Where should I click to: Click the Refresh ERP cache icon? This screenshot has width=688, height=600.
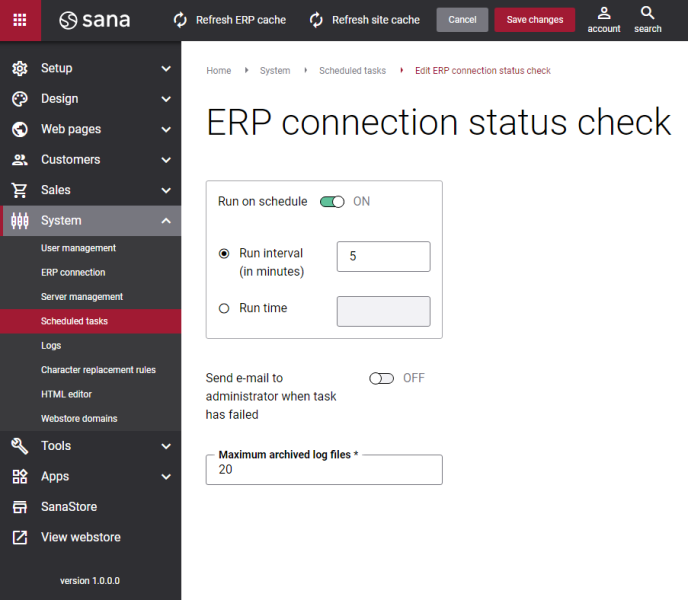point(180,20)
